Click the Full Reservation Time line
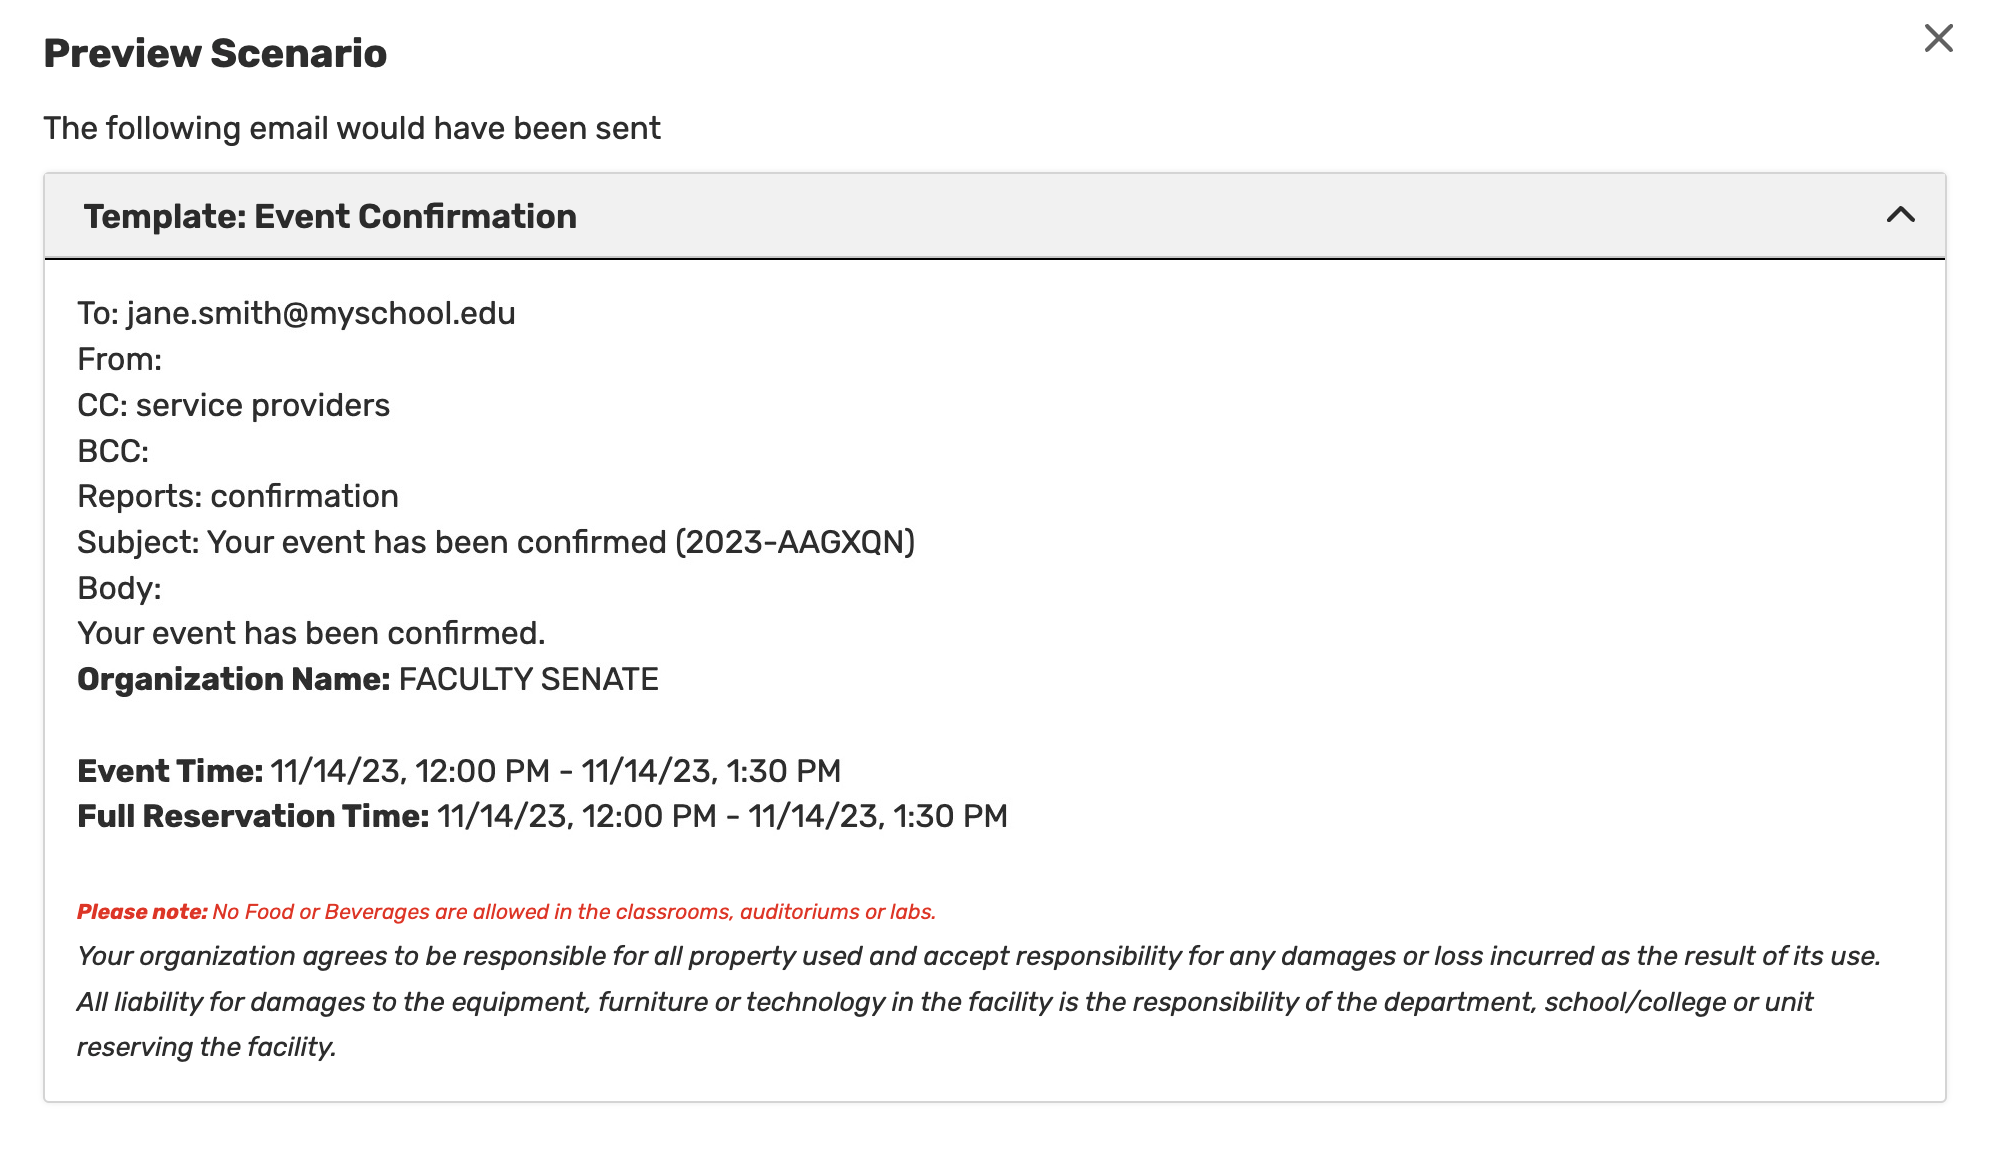The height and width of the screenshot is (1155, 1992). 542,816
